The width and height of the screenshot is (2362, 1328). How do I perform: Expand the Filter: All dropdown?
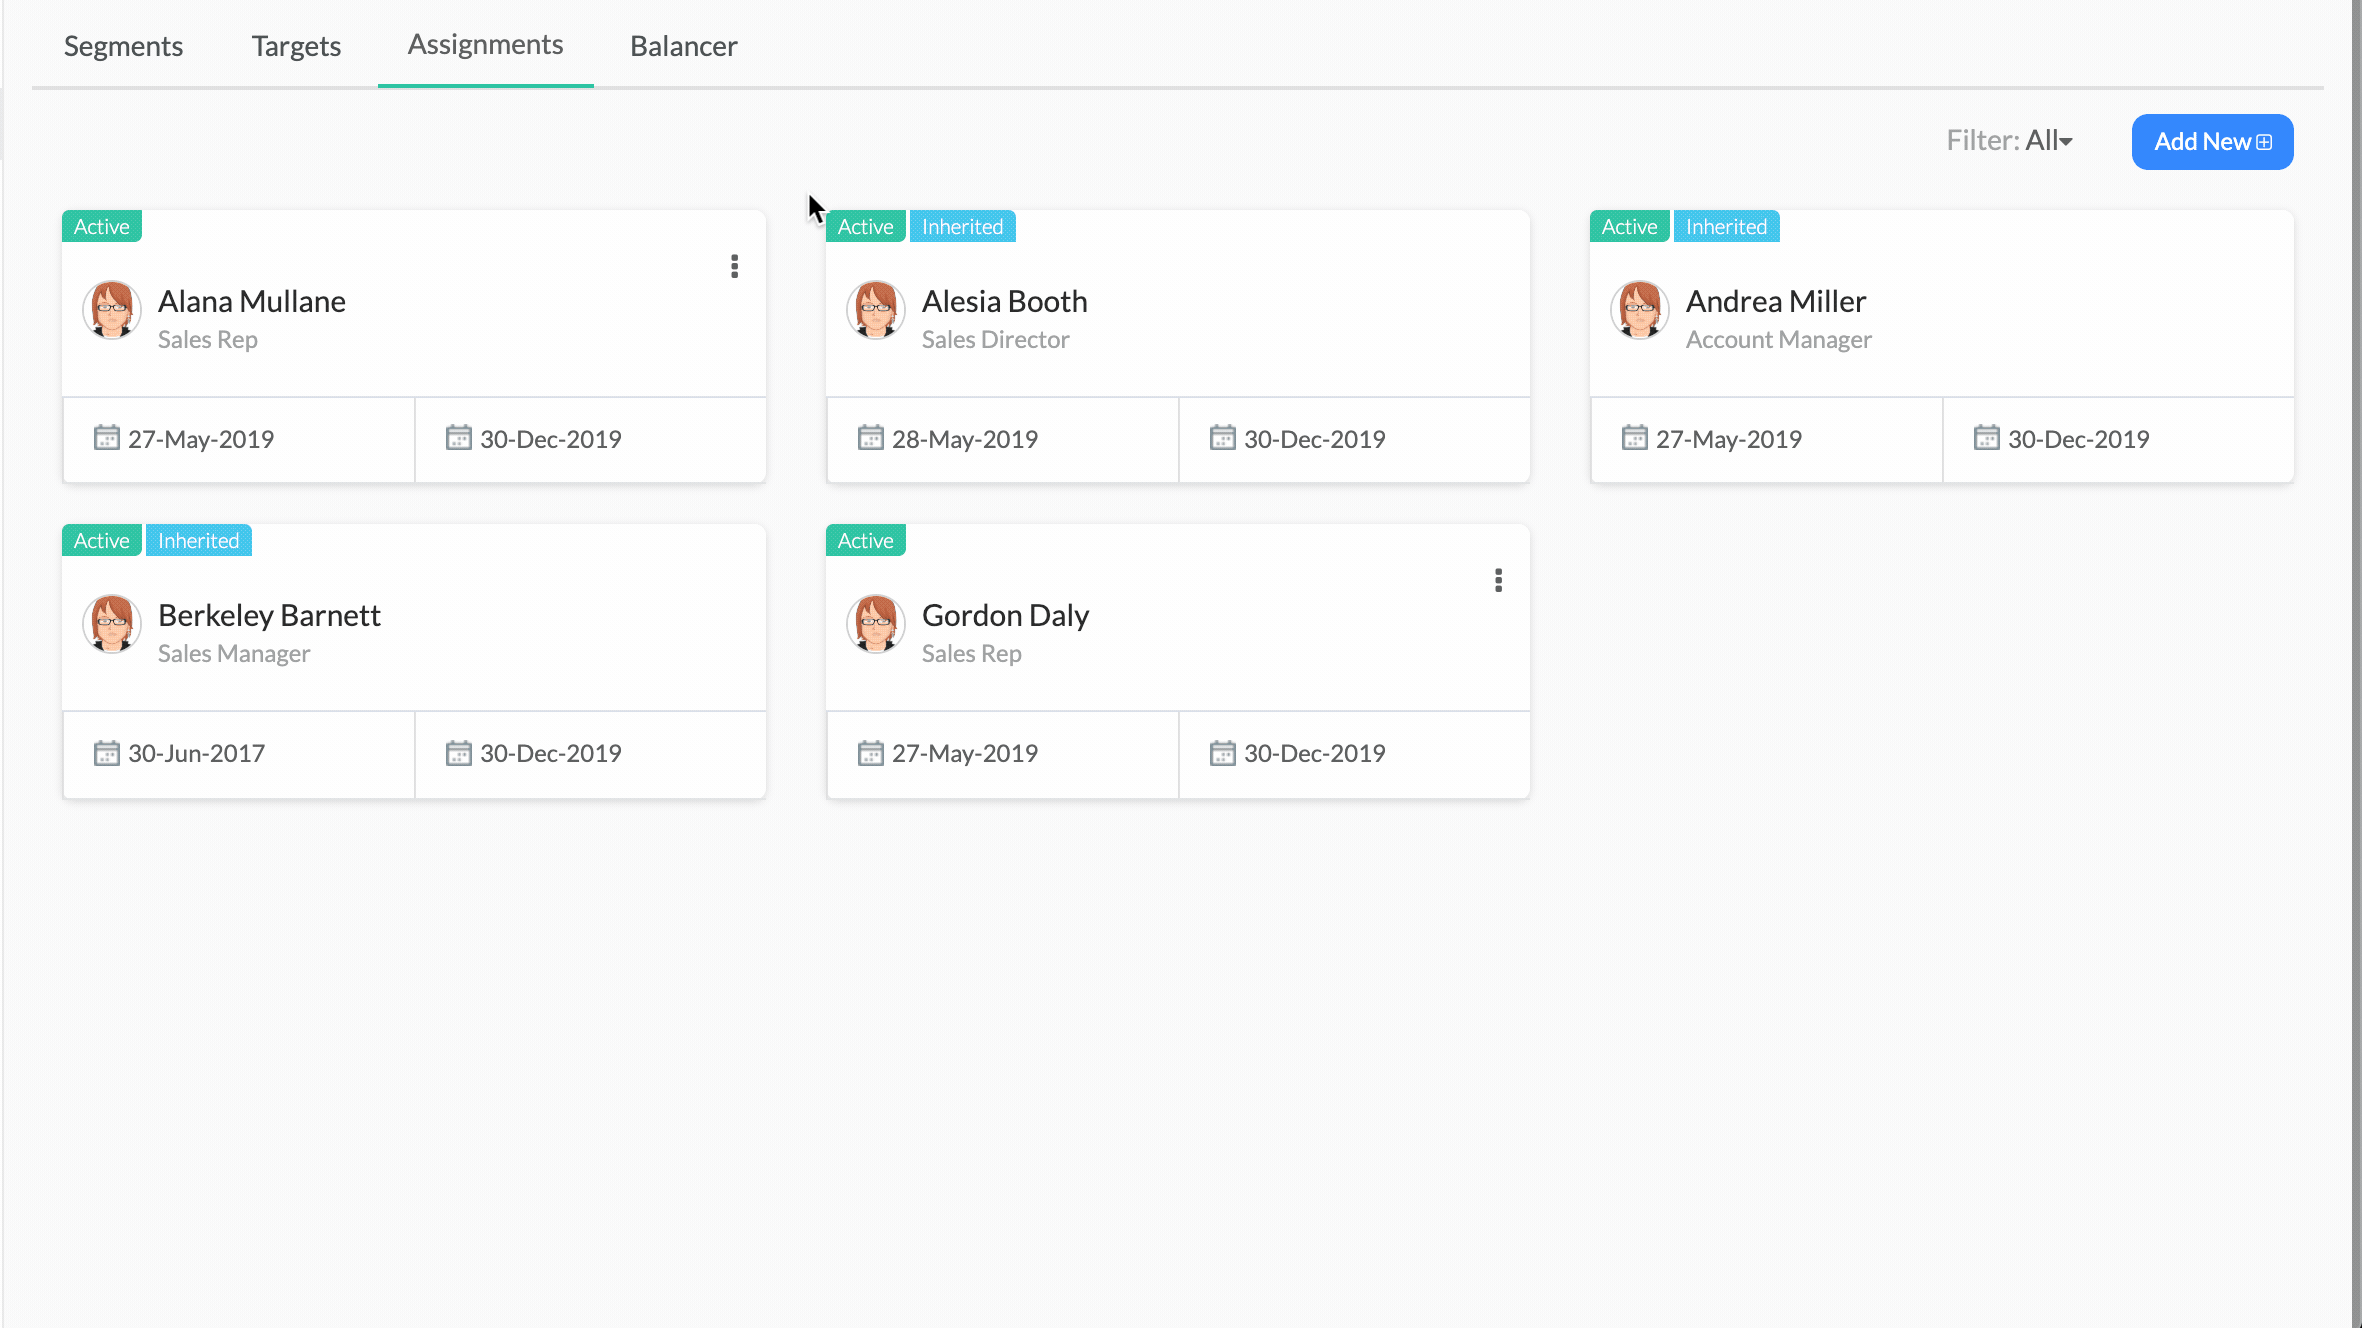click(2009, 140)
